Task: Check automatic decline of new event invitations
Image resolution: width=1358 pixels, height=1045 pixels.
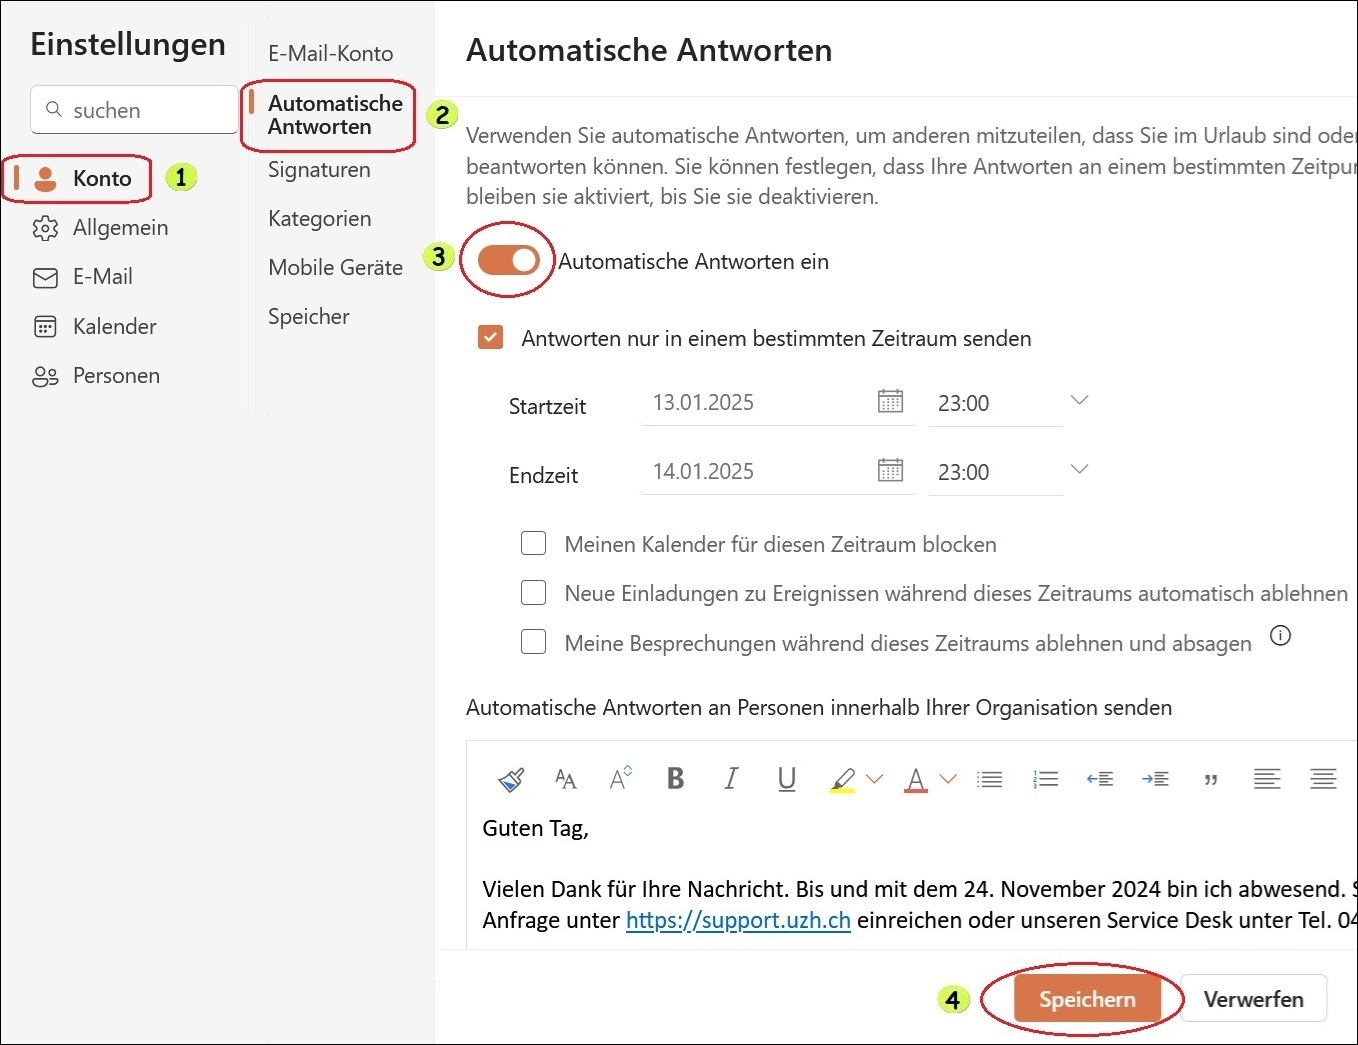Action: [533, 592]
